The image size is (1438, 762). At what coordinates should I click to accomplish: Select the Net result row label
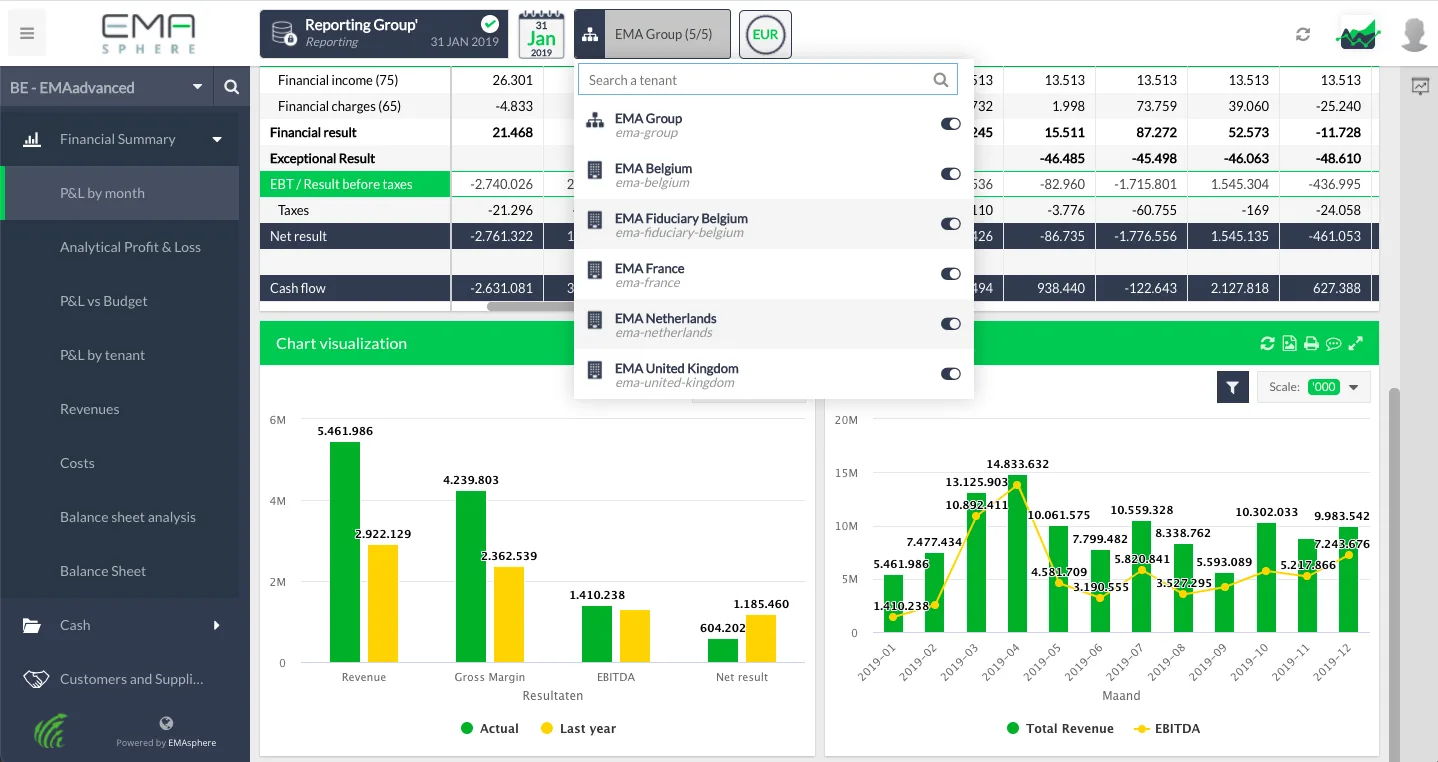click(x=298, y=236)
